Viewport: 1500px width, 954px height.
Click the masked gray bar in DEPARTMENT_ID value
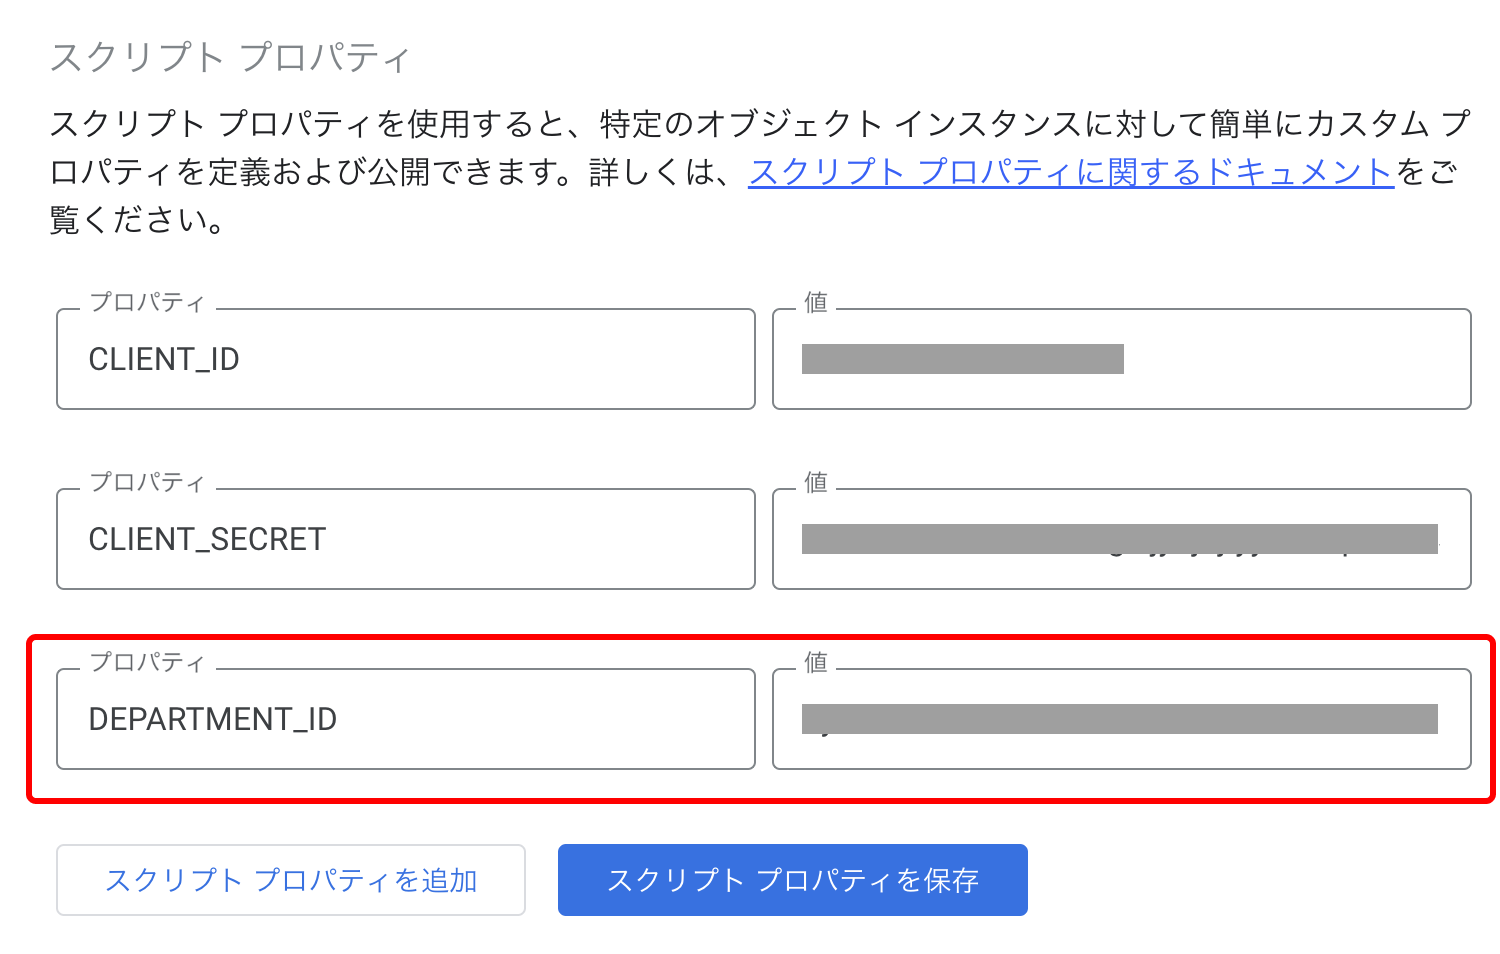pos(1119,719)
